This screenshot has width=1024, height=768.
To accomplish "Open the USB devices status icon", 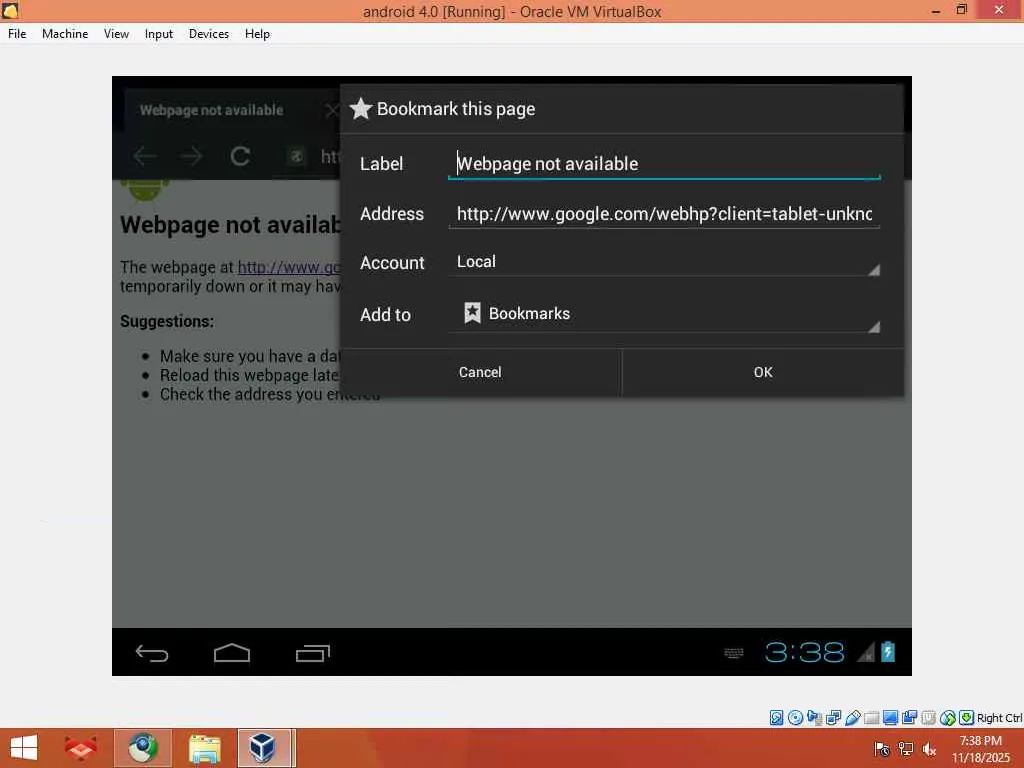I will 852,718.
